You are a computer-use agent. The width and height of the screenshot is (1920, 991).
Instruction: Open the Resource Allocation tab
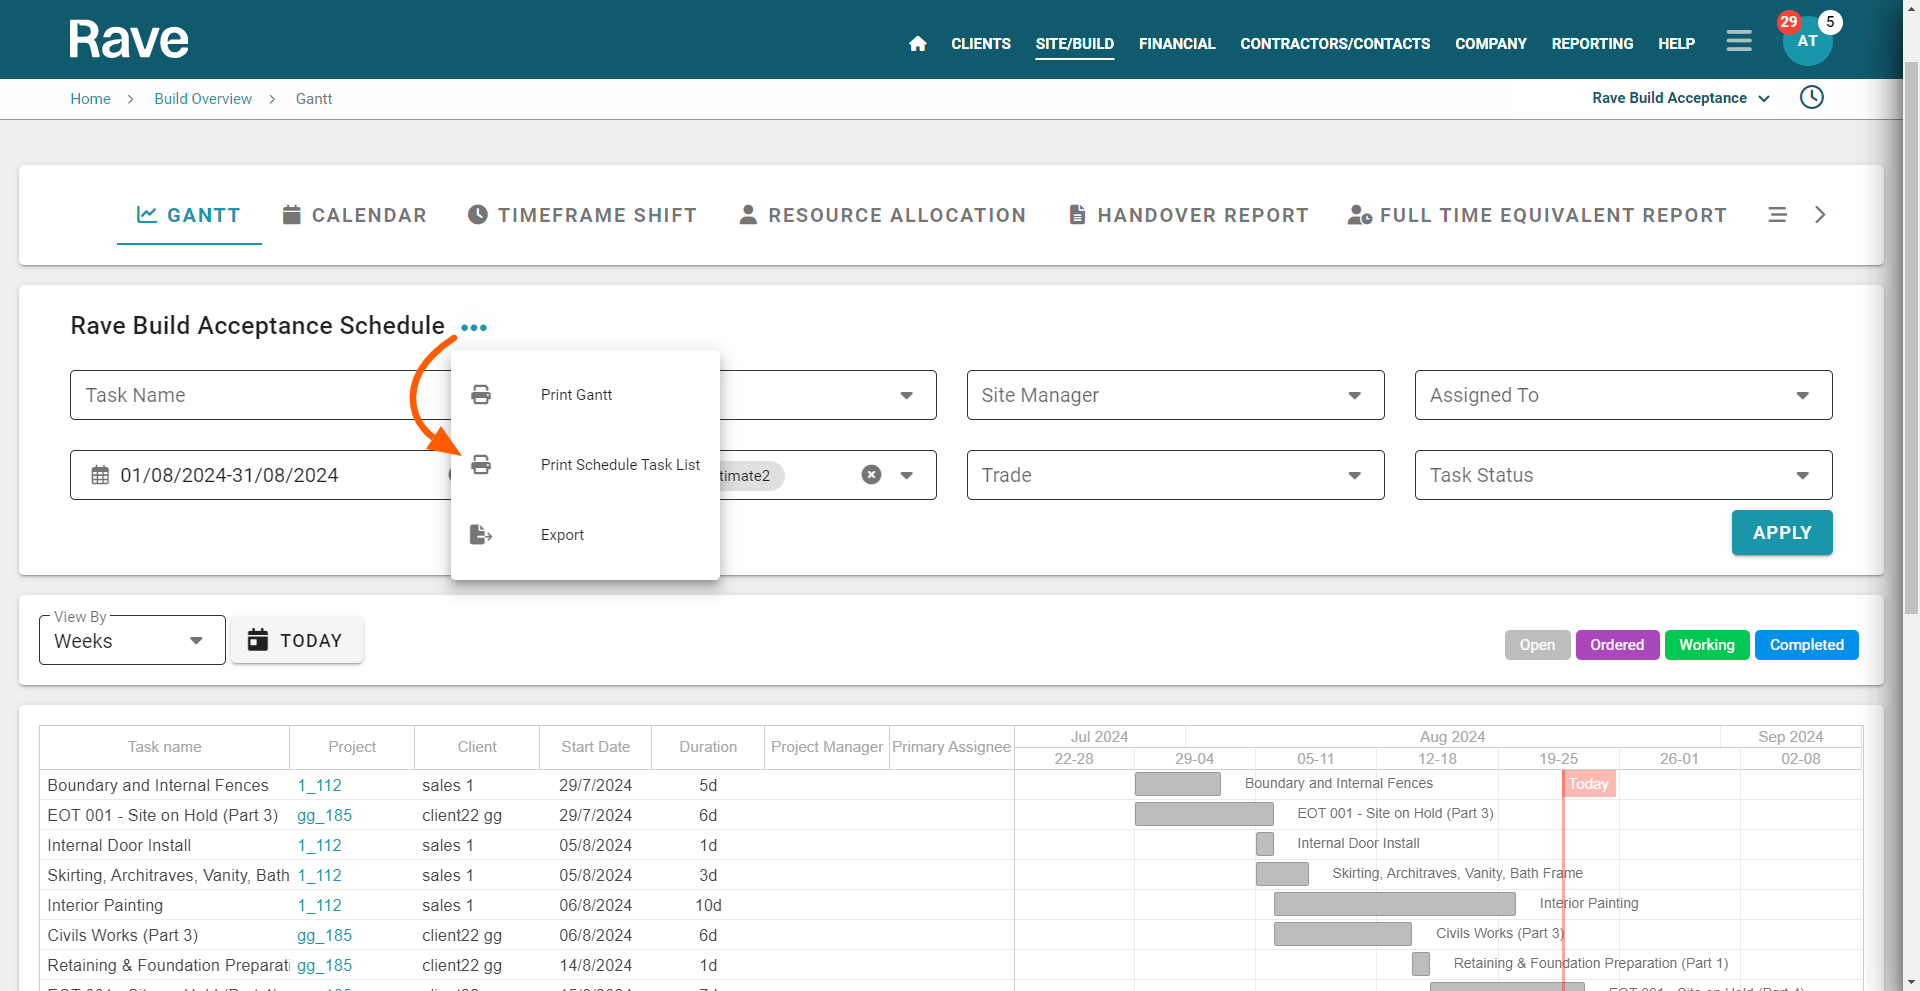pyautogui.click(x=882, y=215)
